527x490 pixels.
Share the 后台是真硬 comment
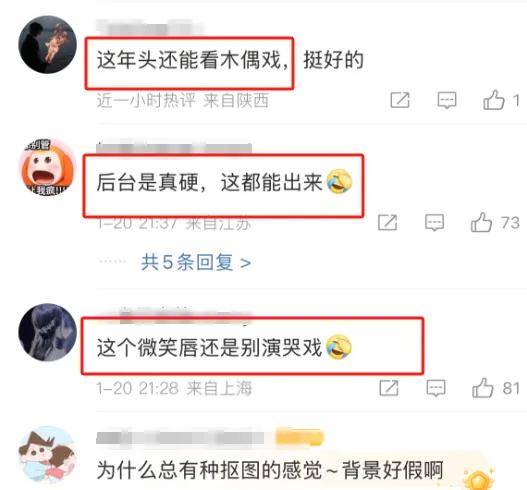[388, 222]
